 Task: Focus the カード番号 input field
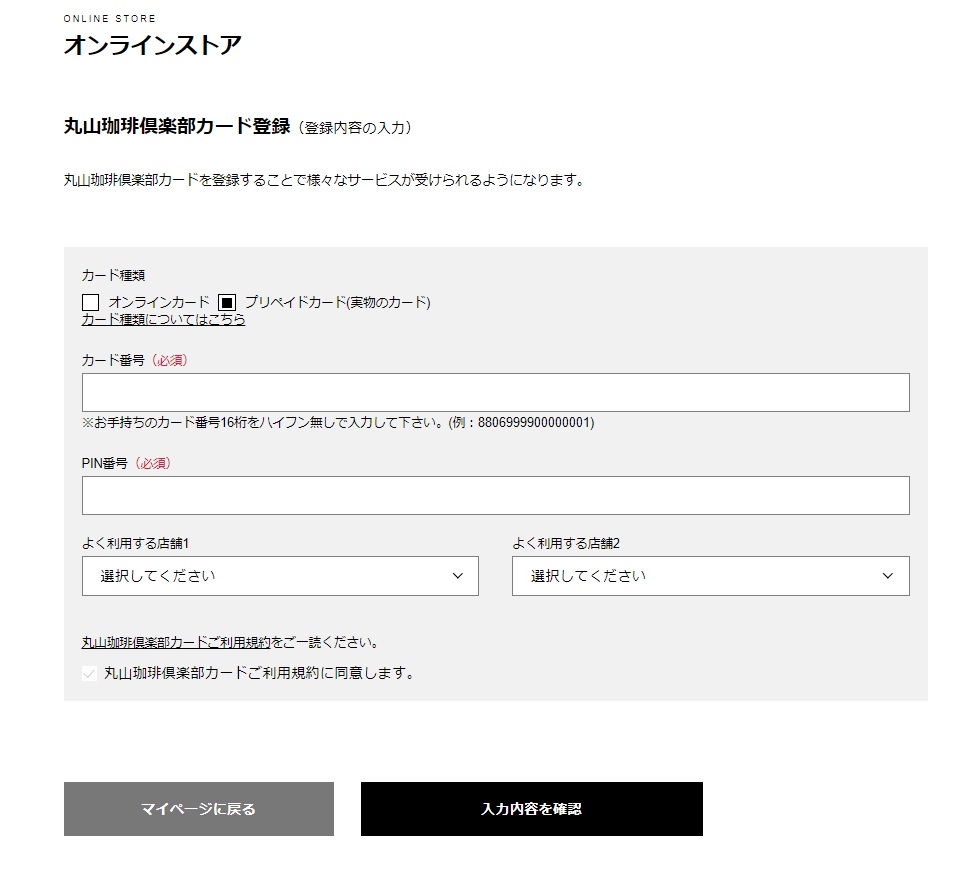495,393
